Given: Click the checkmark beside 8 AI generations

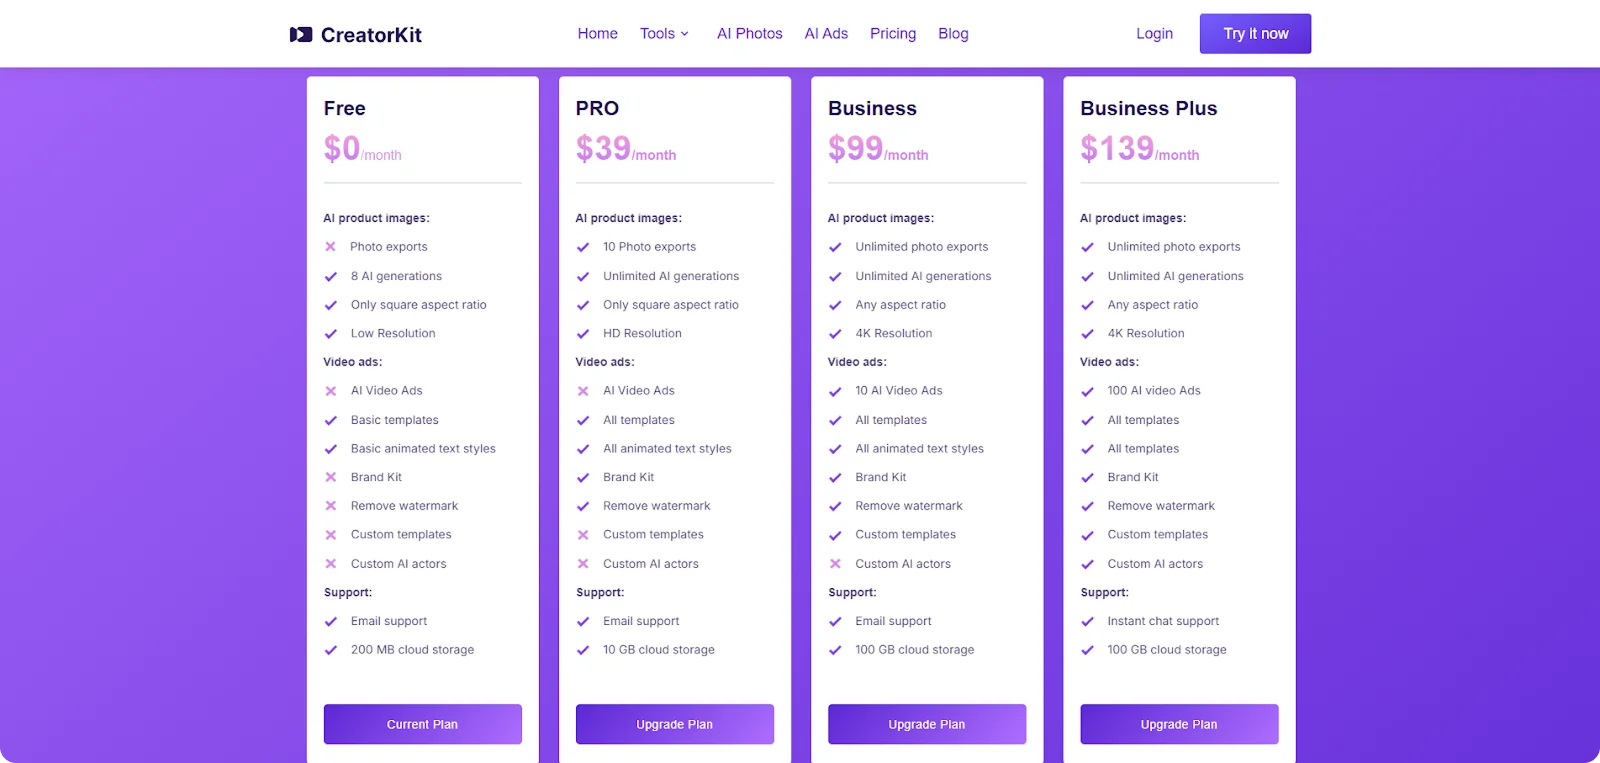Looking at the screenshot, I should [331, 276].
